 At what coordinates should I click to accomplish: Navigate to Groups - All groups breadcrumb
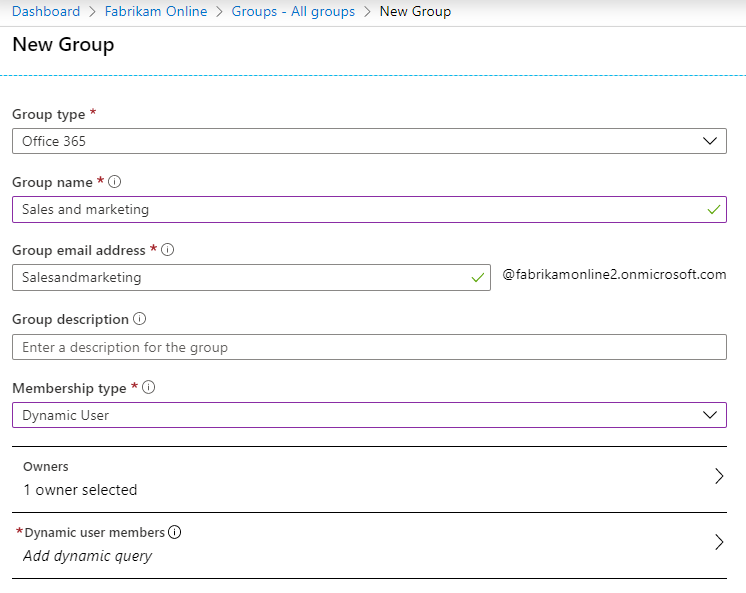(x=293, y=12)
